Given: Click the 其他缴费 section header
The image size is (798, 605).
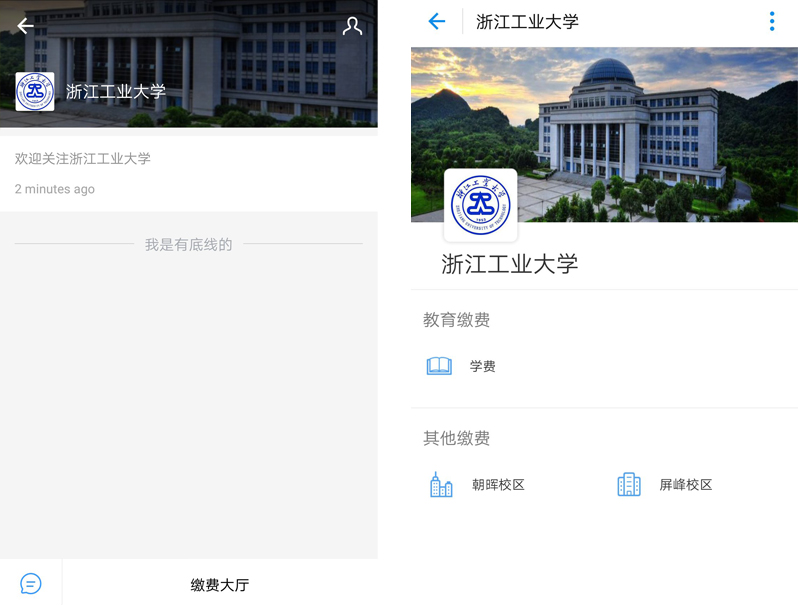Looking at the screenshot, I should [x=456, y=438].
